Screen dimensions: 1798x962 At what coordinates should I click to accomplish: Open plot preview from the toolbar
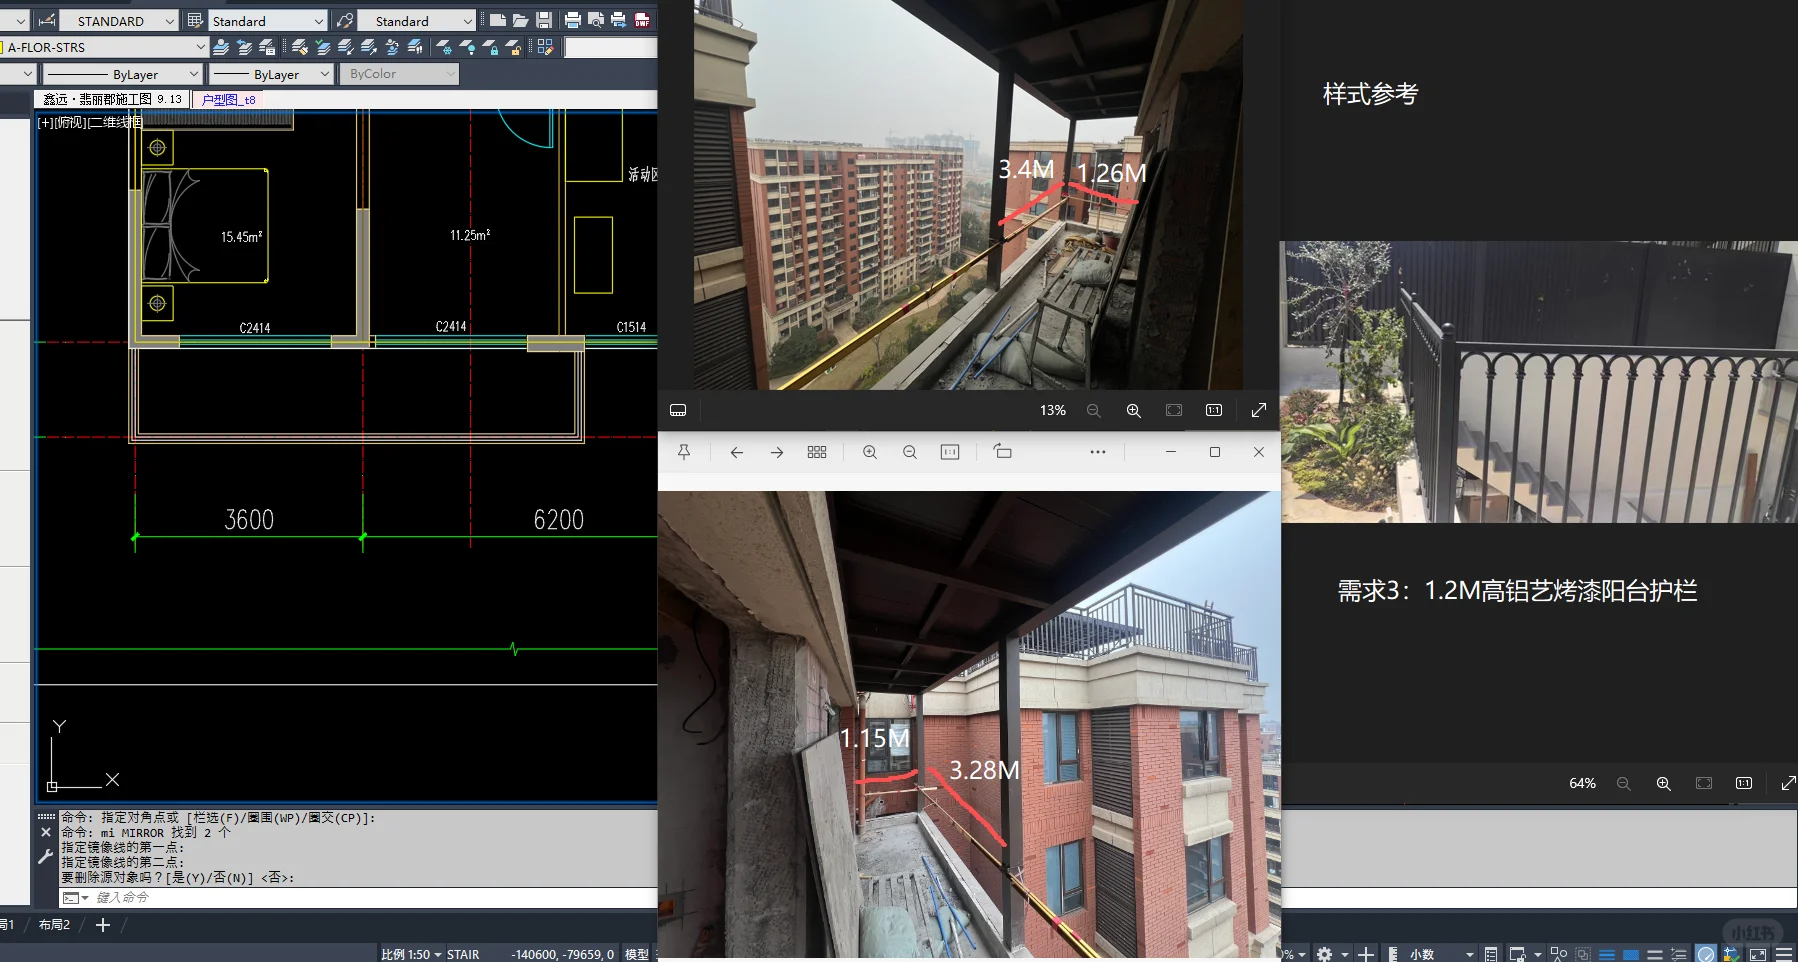coord(594,20)
